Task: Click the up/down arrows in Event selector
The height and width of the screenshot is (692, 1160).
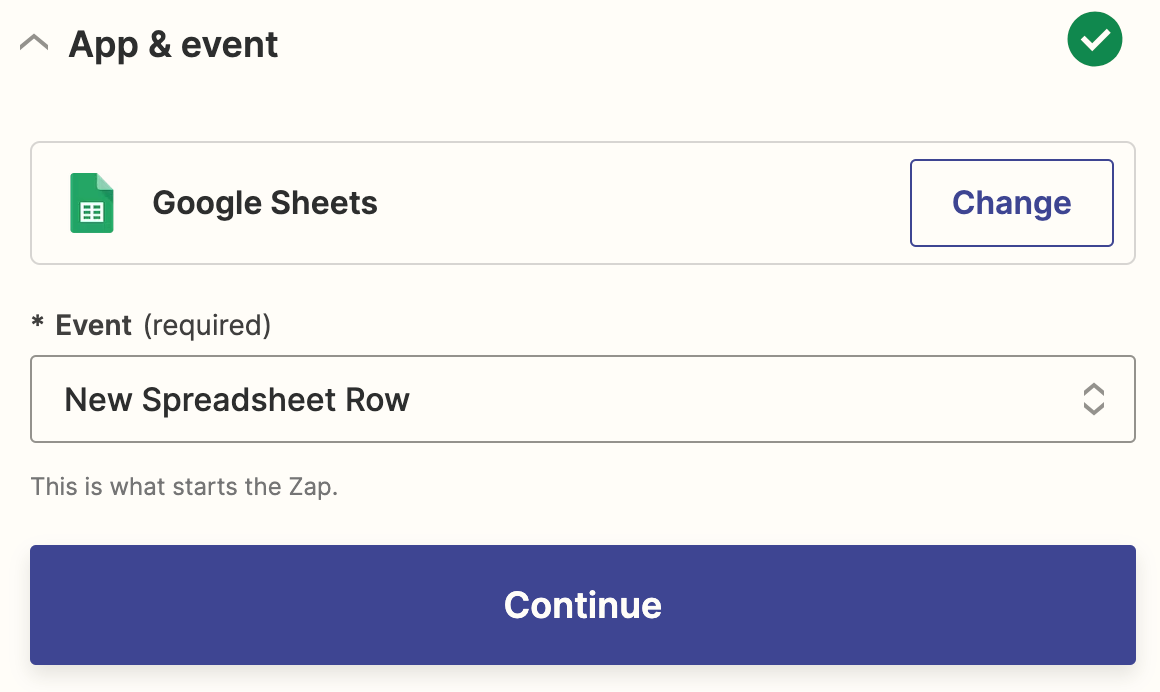Action: coord(1093,399)
